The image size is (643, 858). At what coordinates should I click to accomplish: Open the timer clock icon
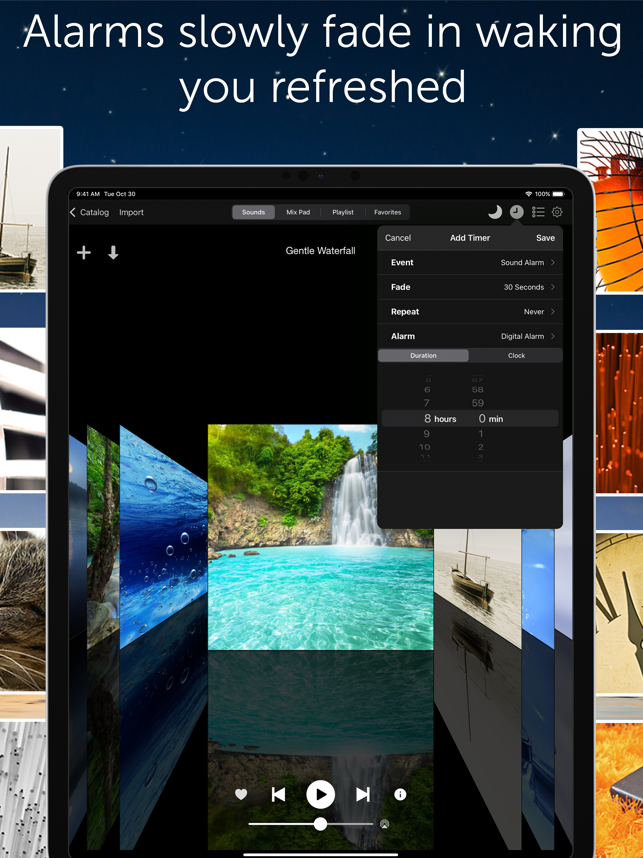516,212
